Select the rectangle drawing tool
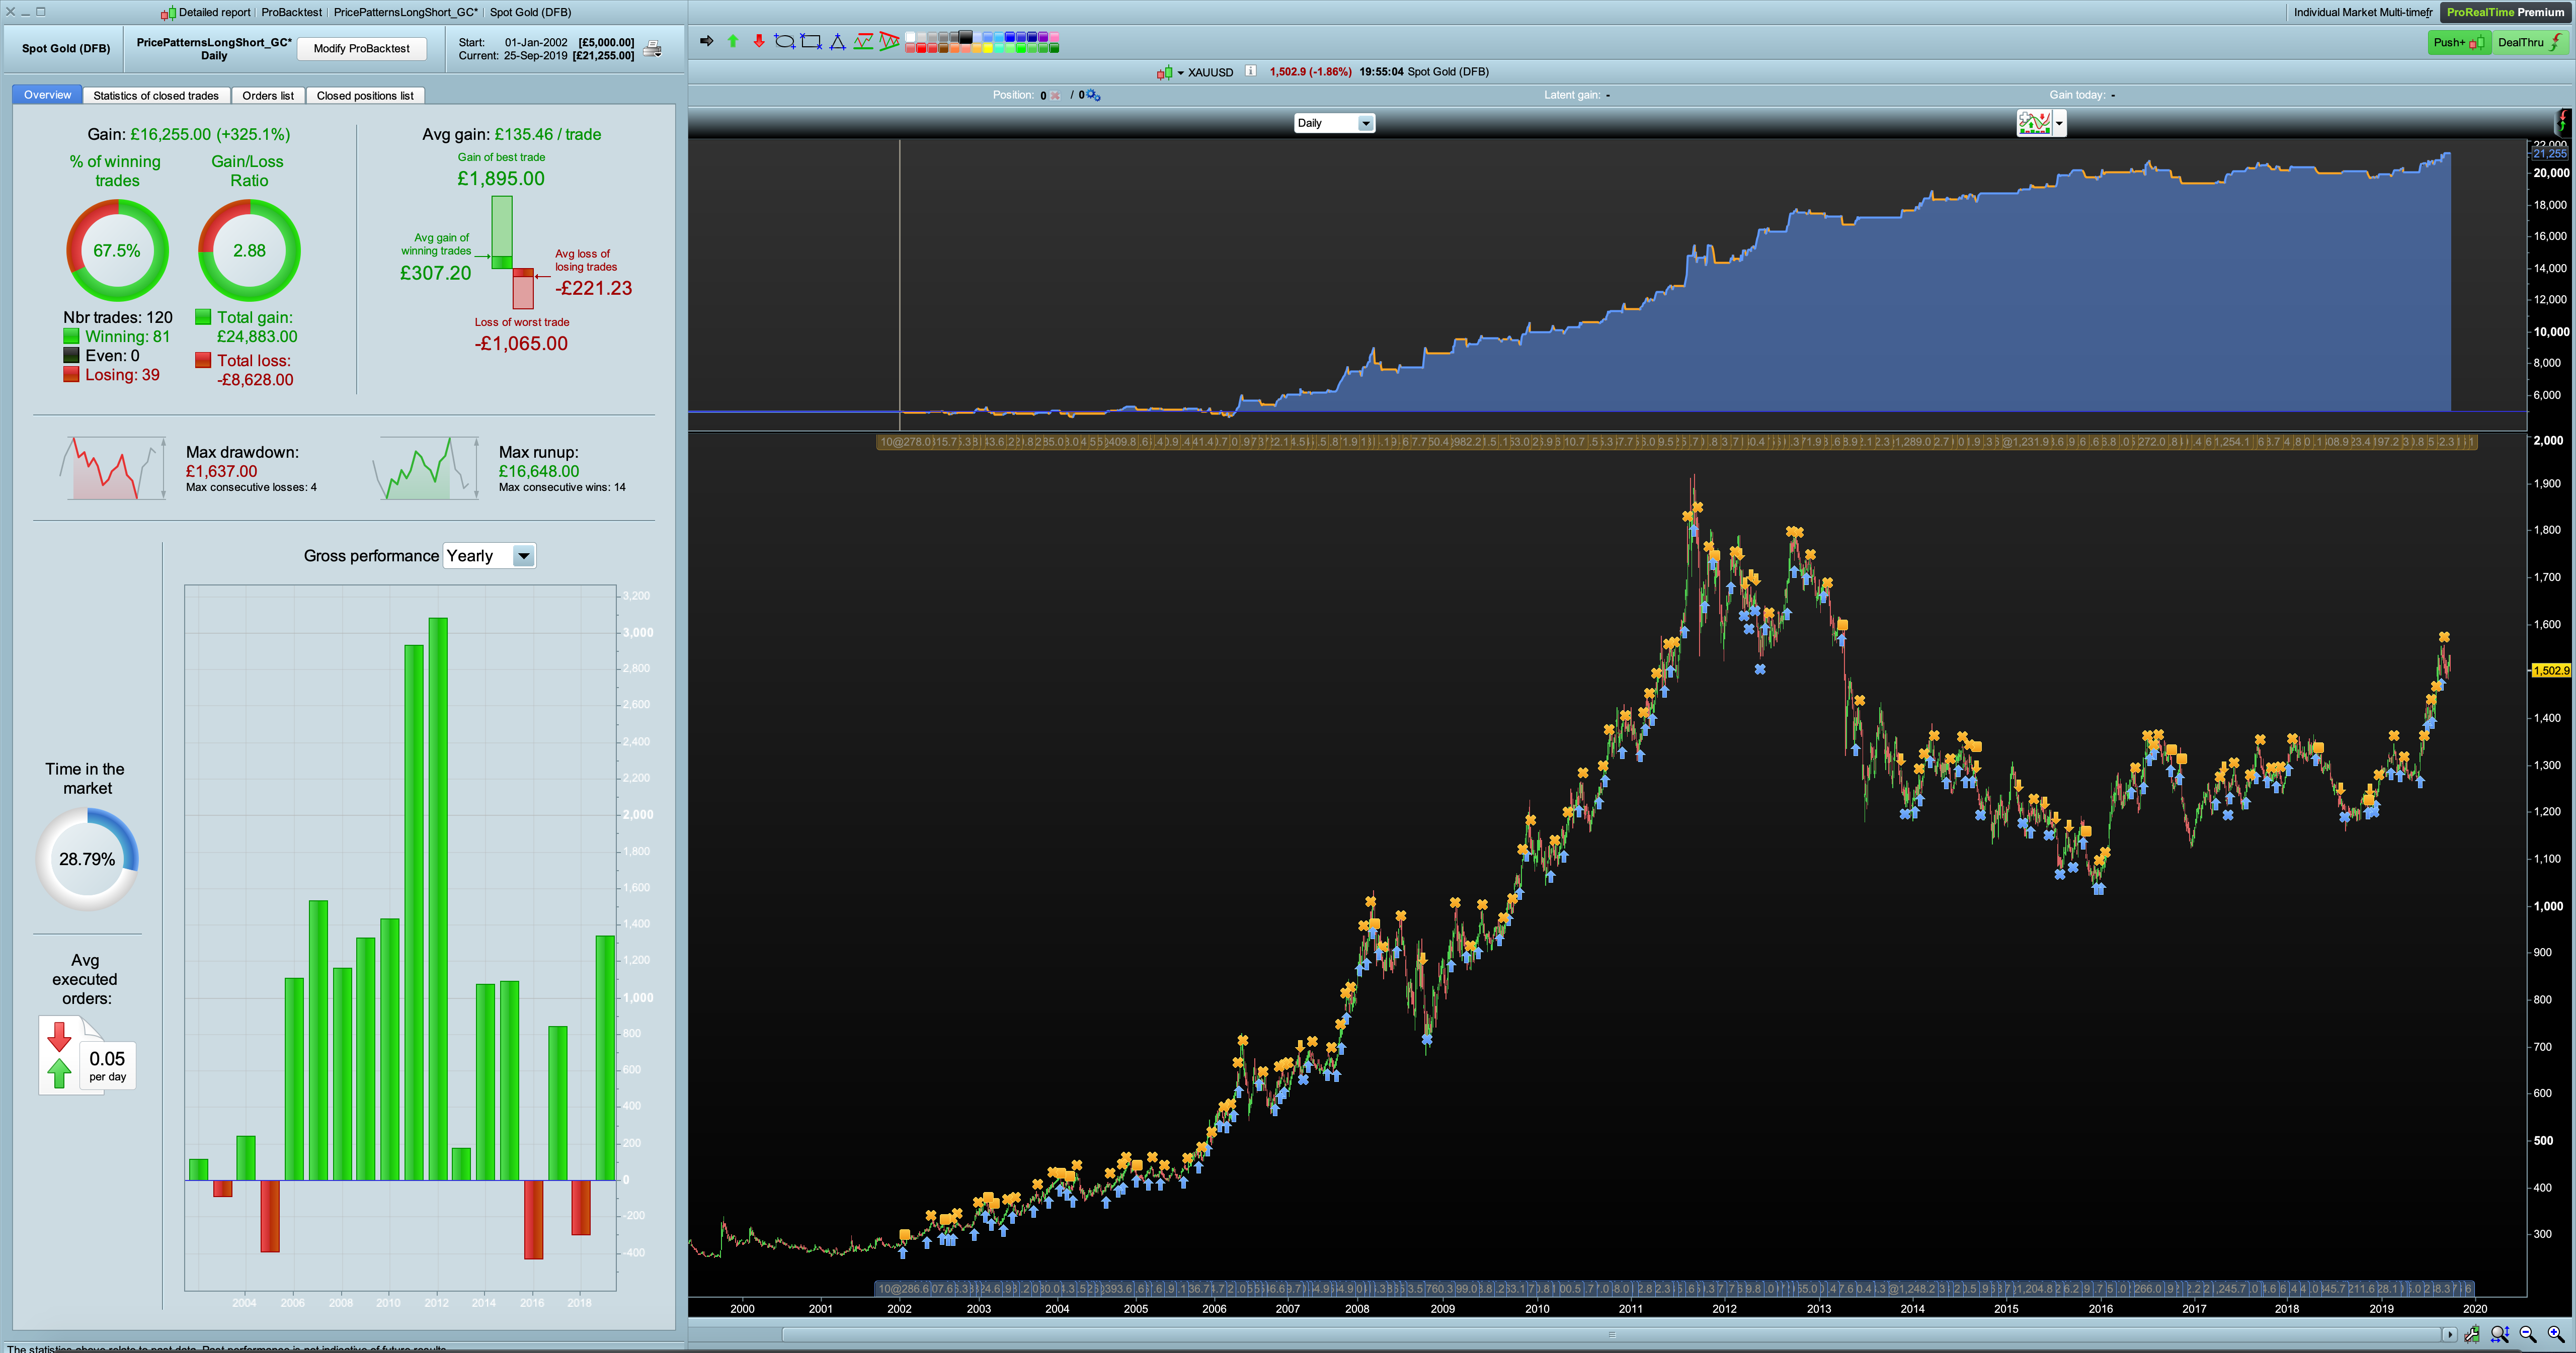2576x1353 pixels. (x=811, y=41)
